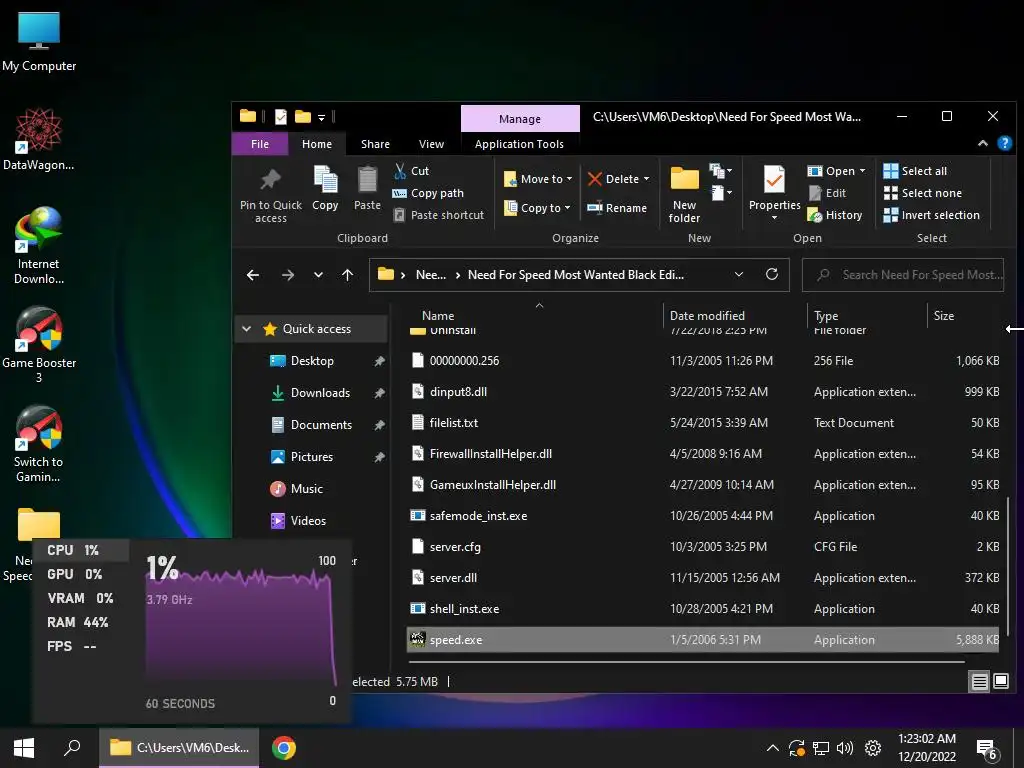Show hidden system tray icons
The width and height of the screenshot is (1024, 768).
tap(773, 748)
